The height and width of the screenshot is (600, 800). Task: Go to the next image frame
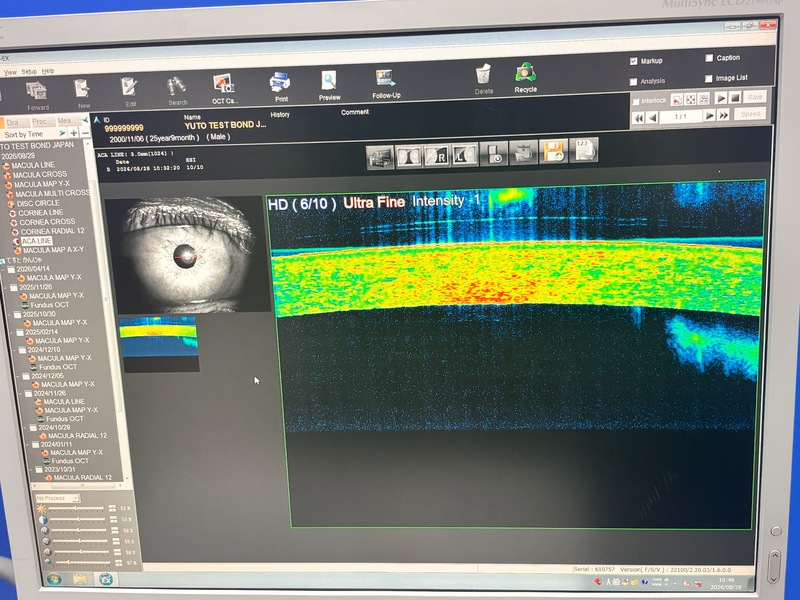[x=709, y=116]
